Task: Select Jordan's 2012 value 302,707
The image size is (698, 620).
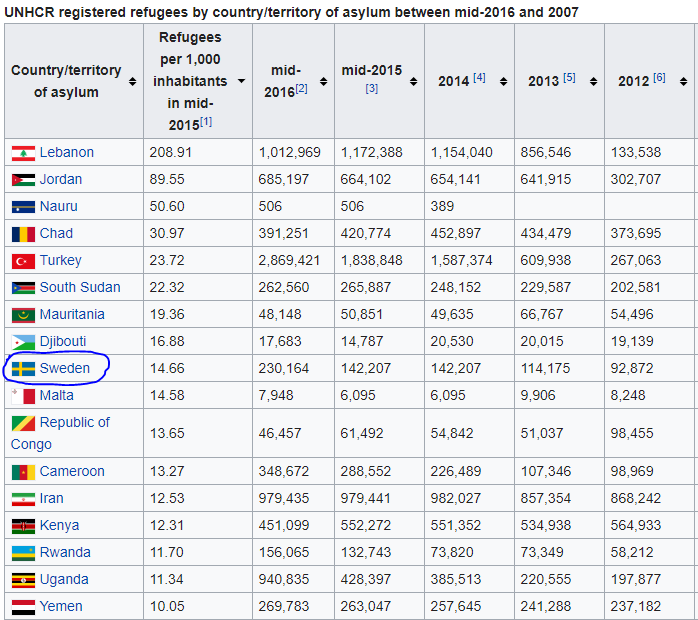Action: coord(636,179)
